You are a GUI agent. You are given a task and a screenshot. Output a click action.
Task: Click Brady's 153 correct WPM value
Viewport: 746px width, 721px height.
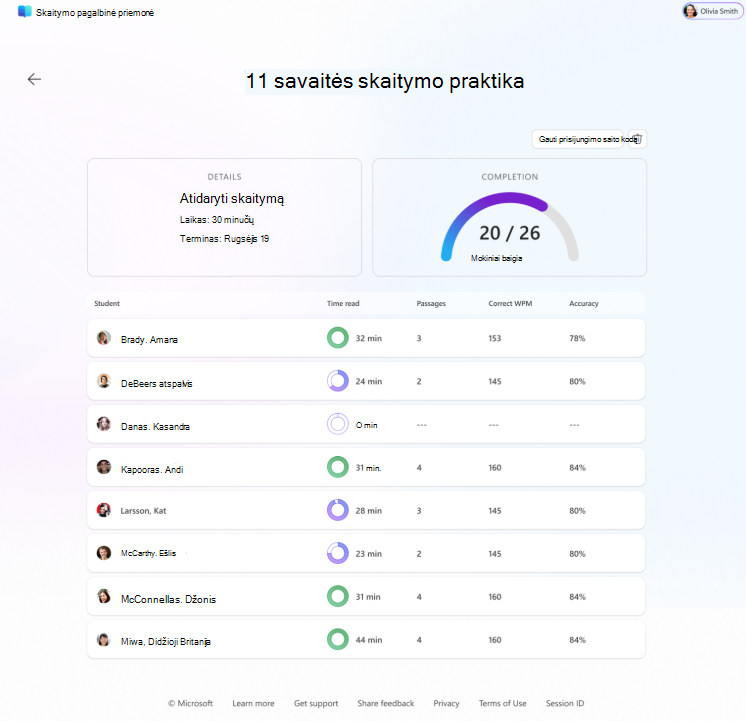494,338
